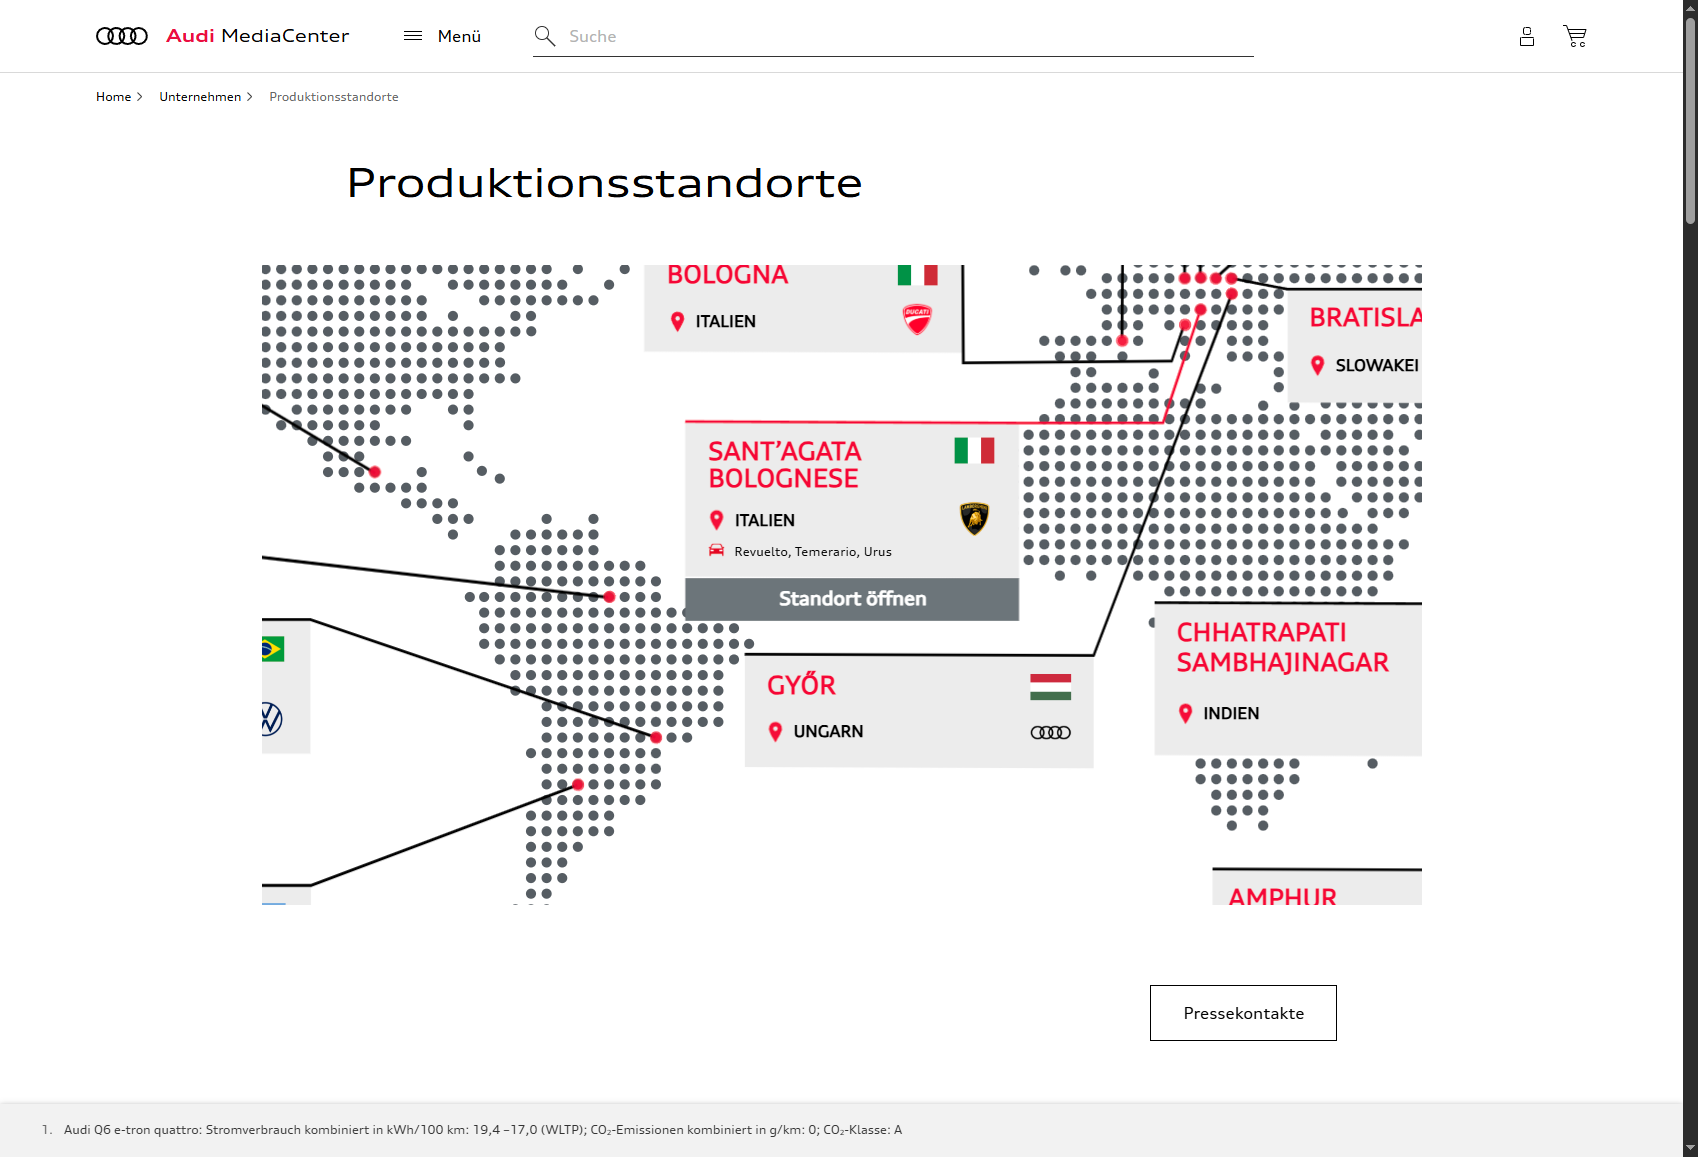Image resolution: width=1698 pixels, height=1157 pixels.
Task: Click the page vertical scrollbar
Action: pos(1690,500)
